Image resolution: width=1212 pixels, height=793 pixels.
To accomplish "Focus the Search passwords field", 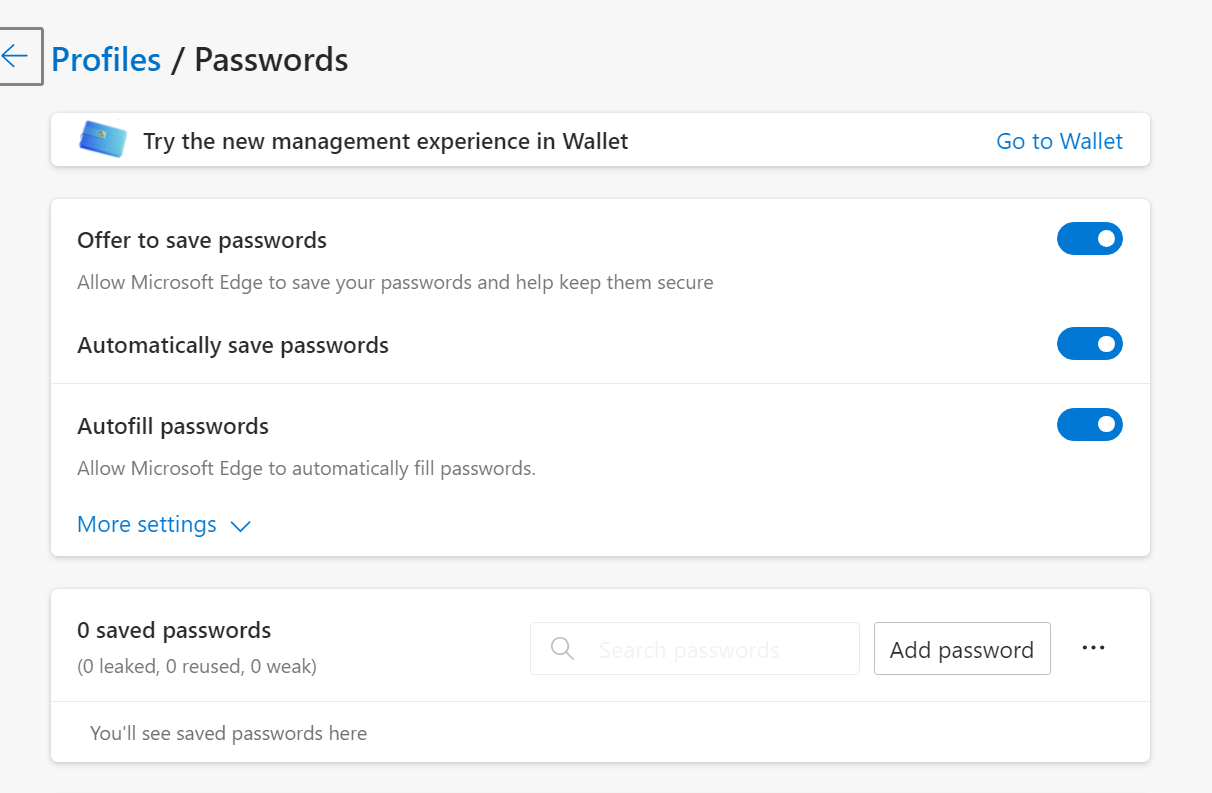I will tap(694, 649).
